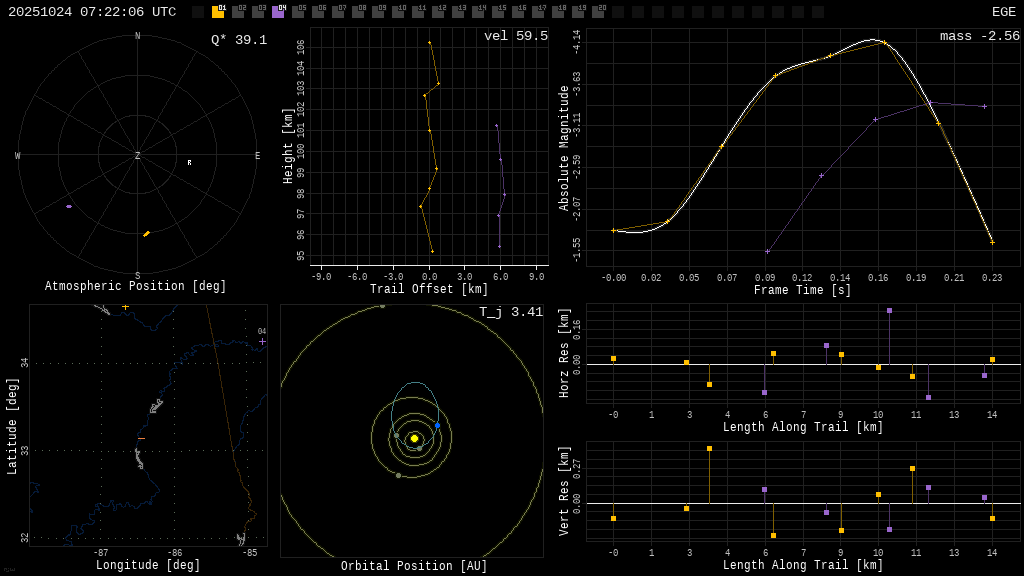Viewport: 1024px width, 576px height.
Task: Click the blue Earth dot in orbital plot
Action: pyautogui.click(x=437, y=426)
